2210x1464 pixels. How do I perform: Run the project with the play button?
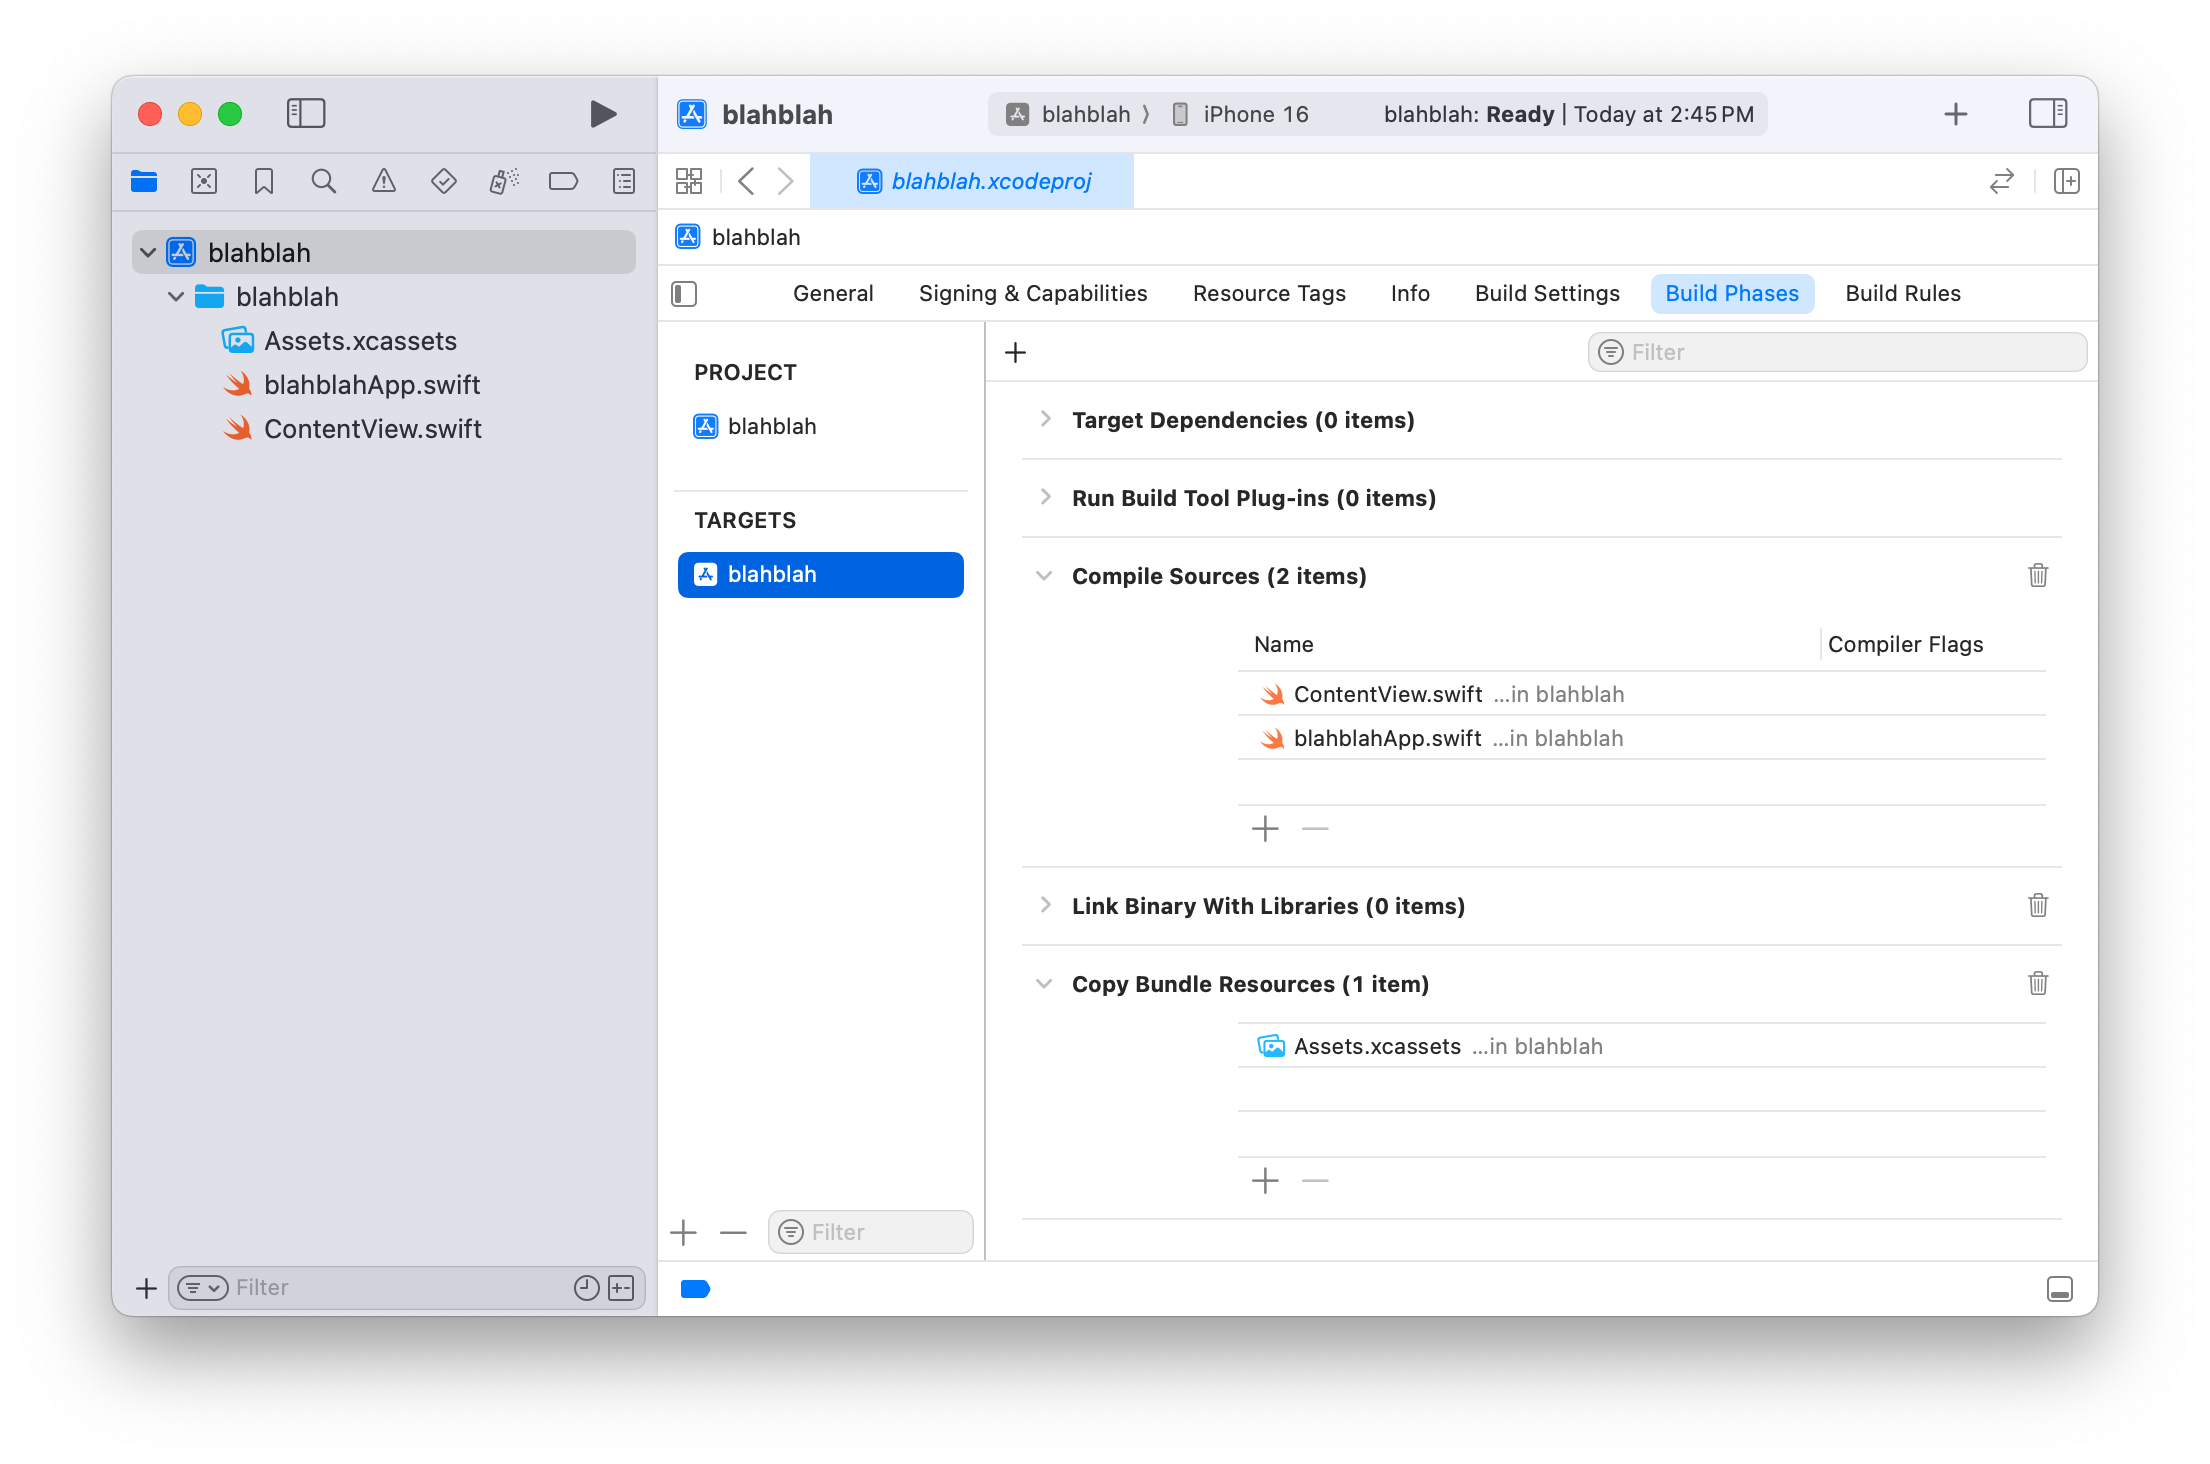tap(602, 114)
